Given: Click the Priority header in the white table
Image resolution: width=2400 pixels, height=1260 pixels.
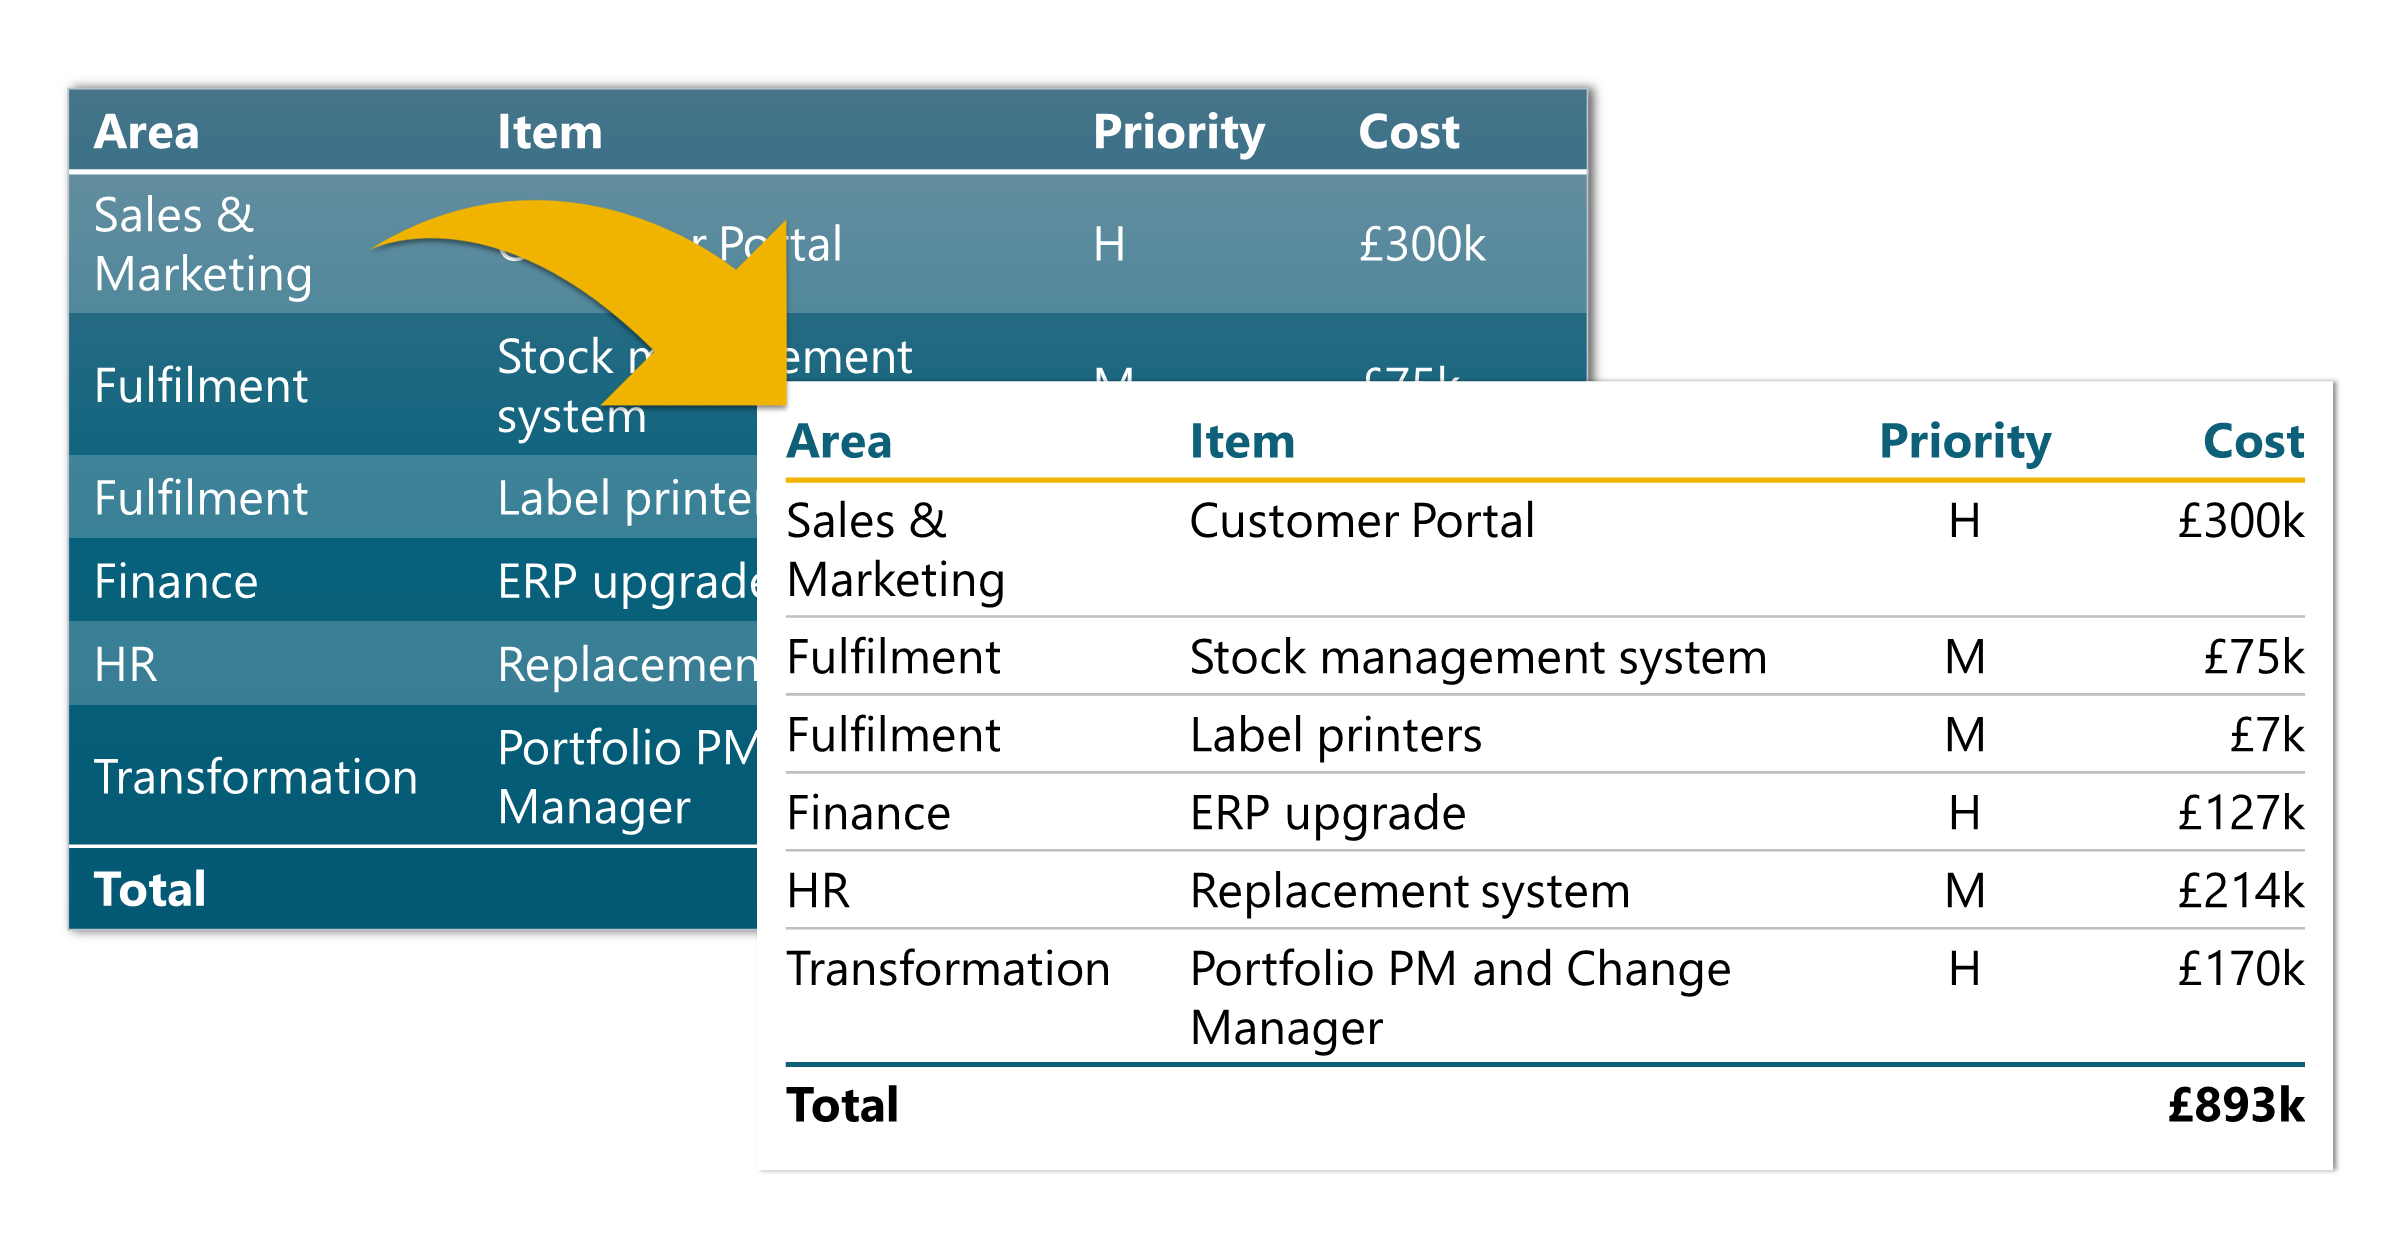Looking at the screenshot, I should 1964,442.
